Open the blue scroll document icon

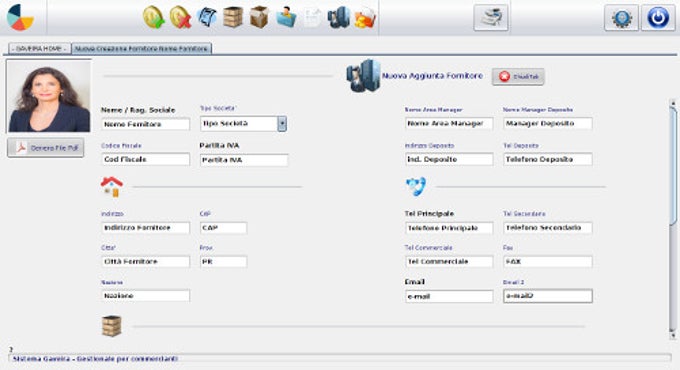[x=207, y=18]
